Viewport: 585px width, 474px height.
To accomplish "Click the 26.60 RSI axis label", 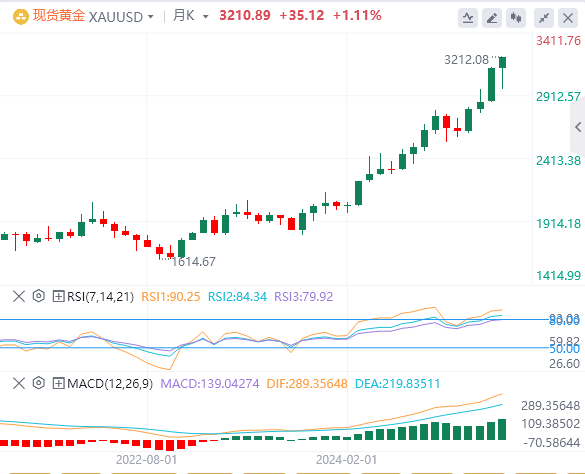I will (x=564, y=364).
